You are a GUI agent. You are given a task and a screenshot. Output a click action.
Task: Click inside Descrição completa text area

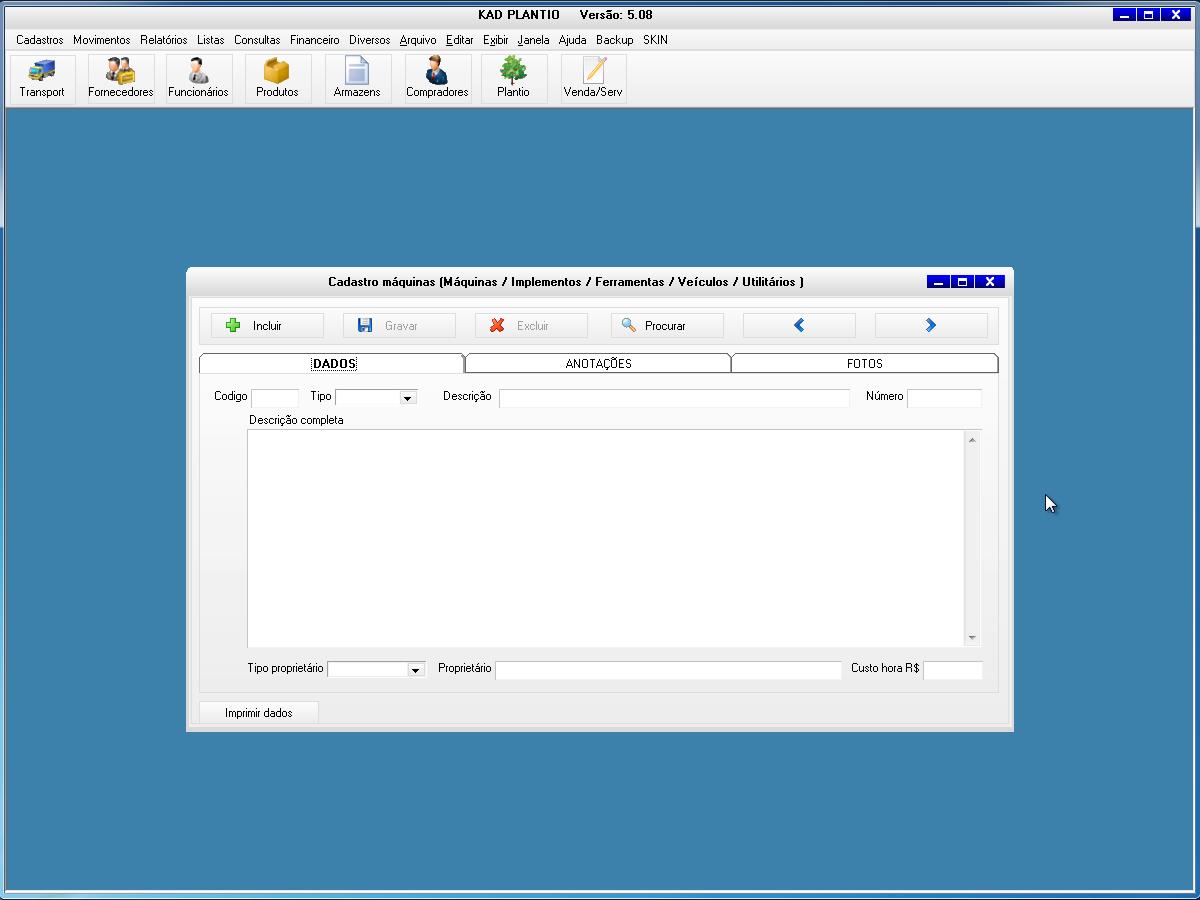pos(606,538)
